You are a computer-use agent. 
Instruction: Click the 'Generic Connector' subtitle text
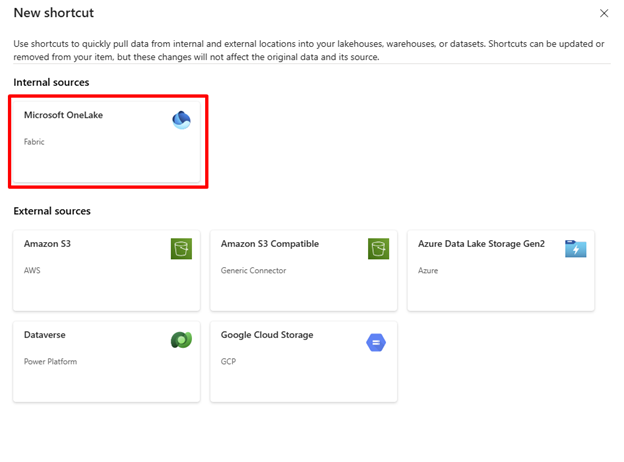pos(254,270)
